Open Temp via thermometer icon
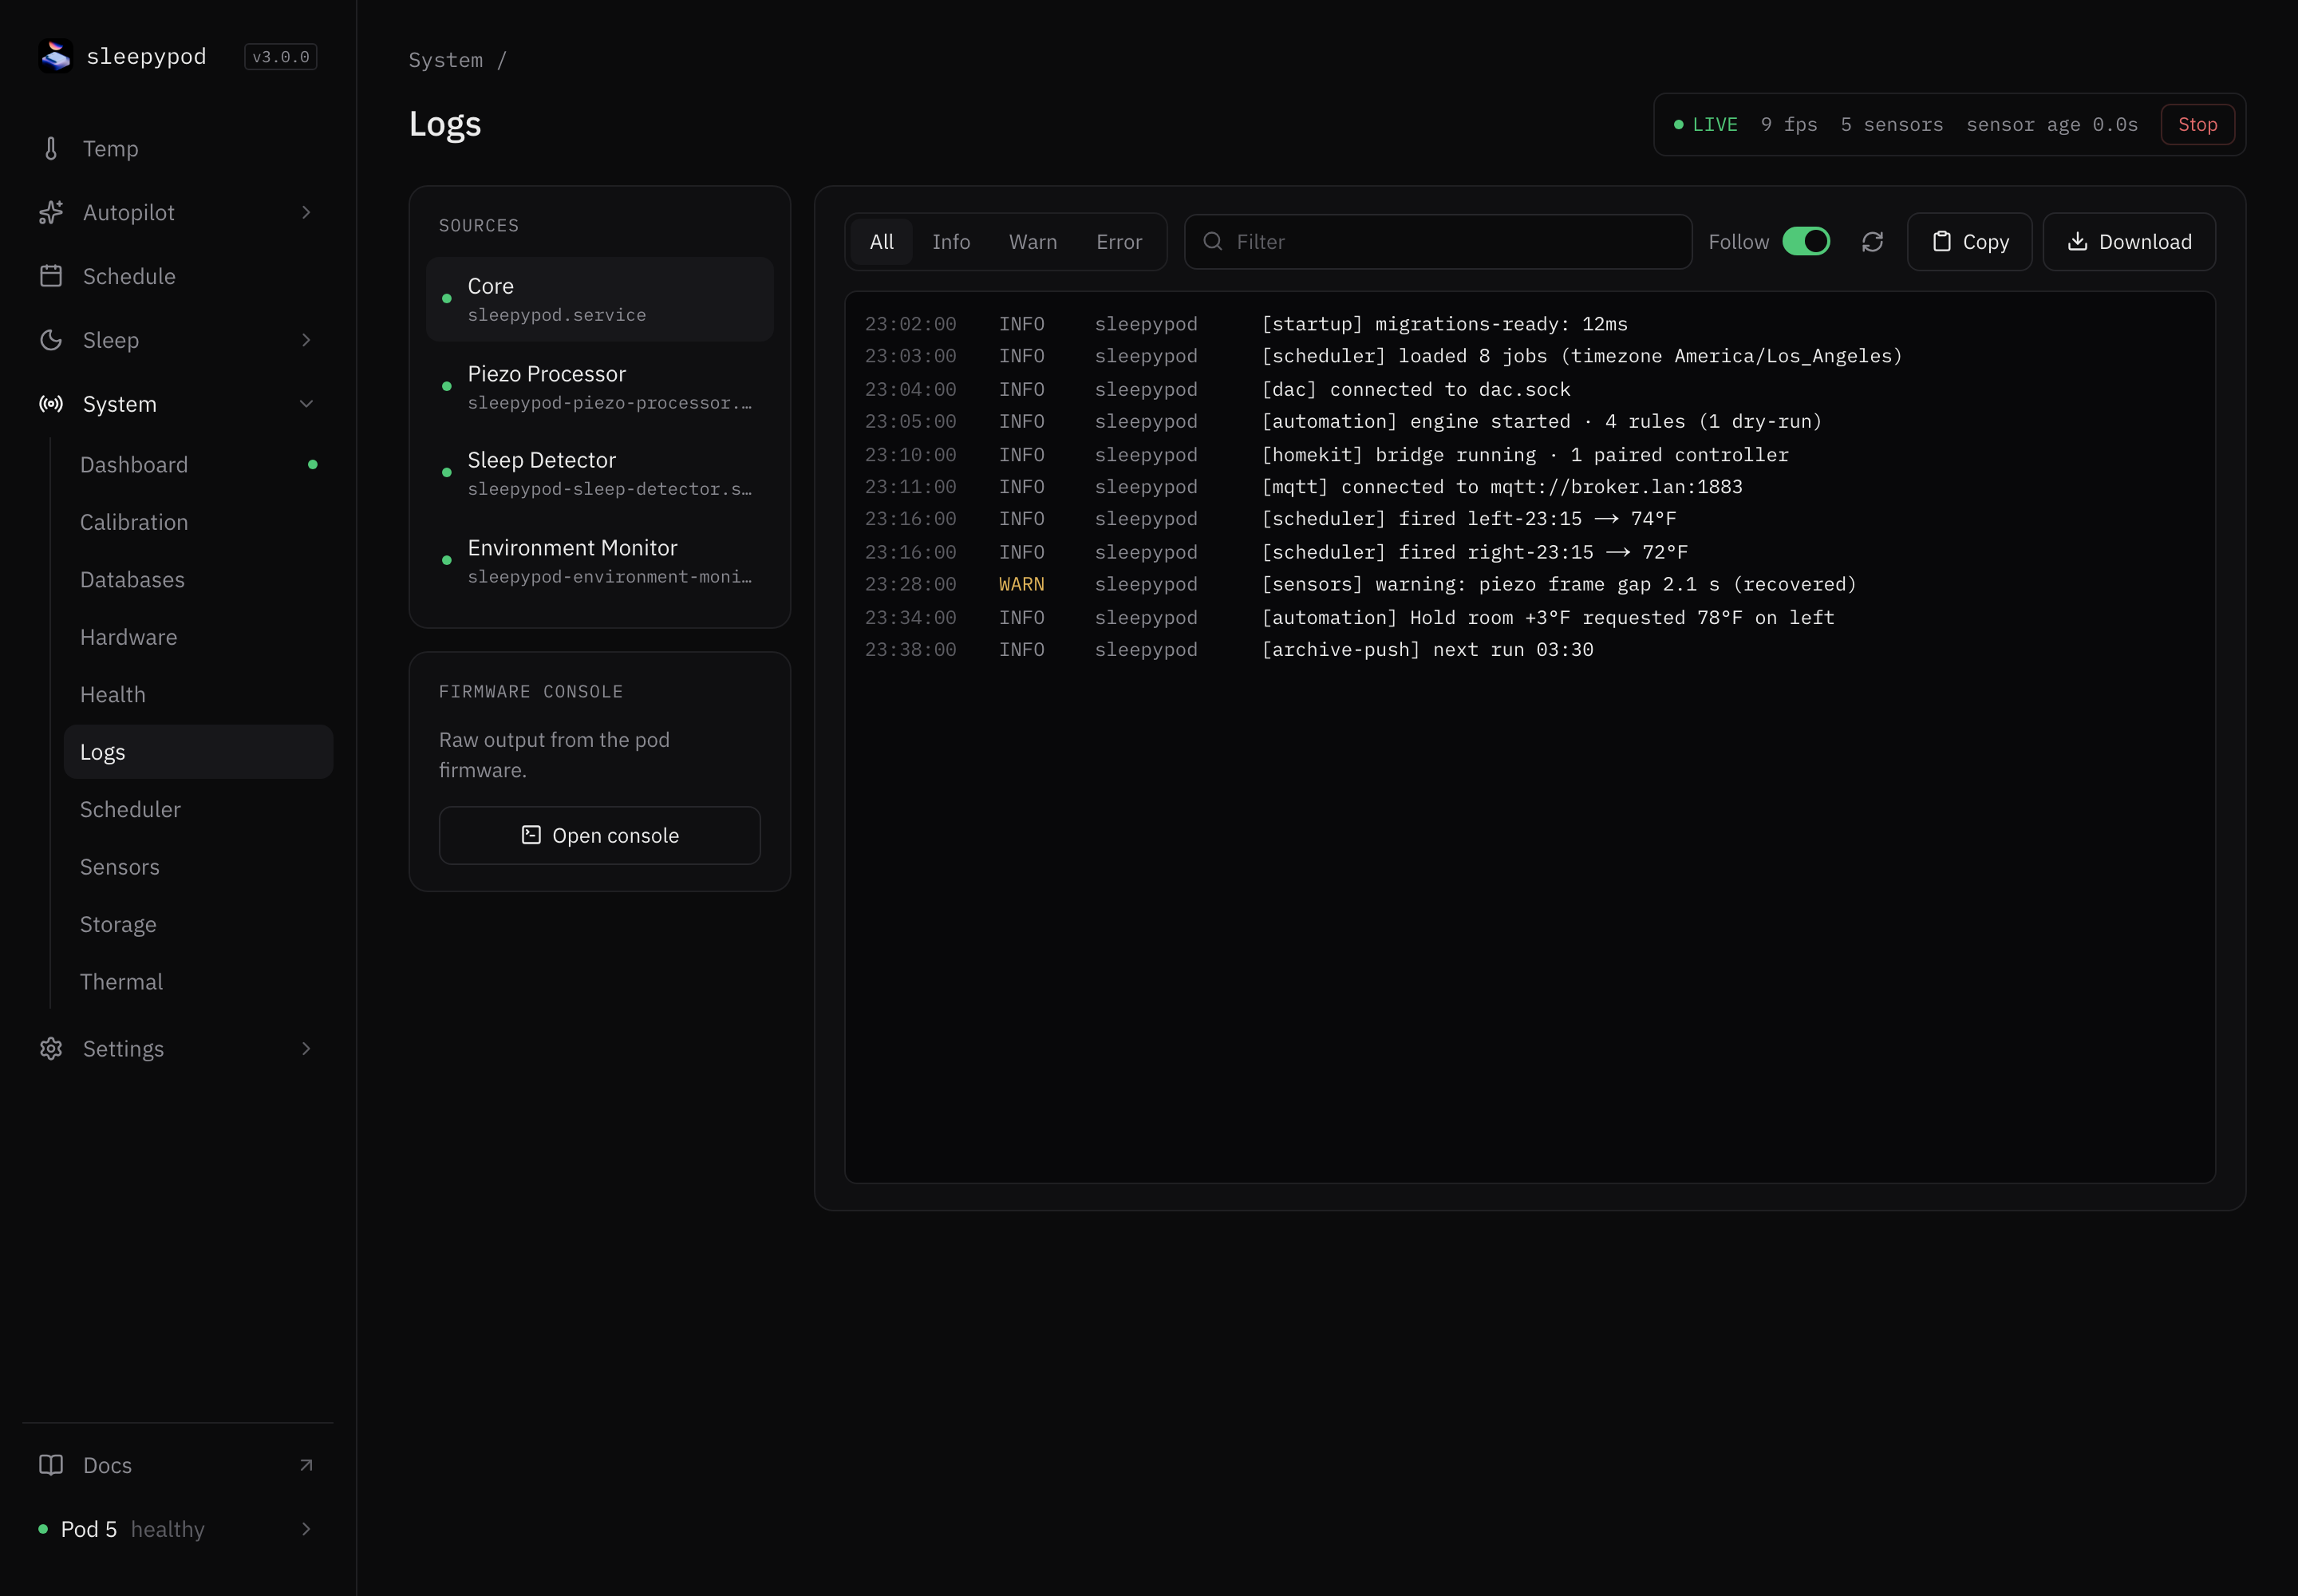This screenshot has width=2298, height=1596. coord(51,149)
